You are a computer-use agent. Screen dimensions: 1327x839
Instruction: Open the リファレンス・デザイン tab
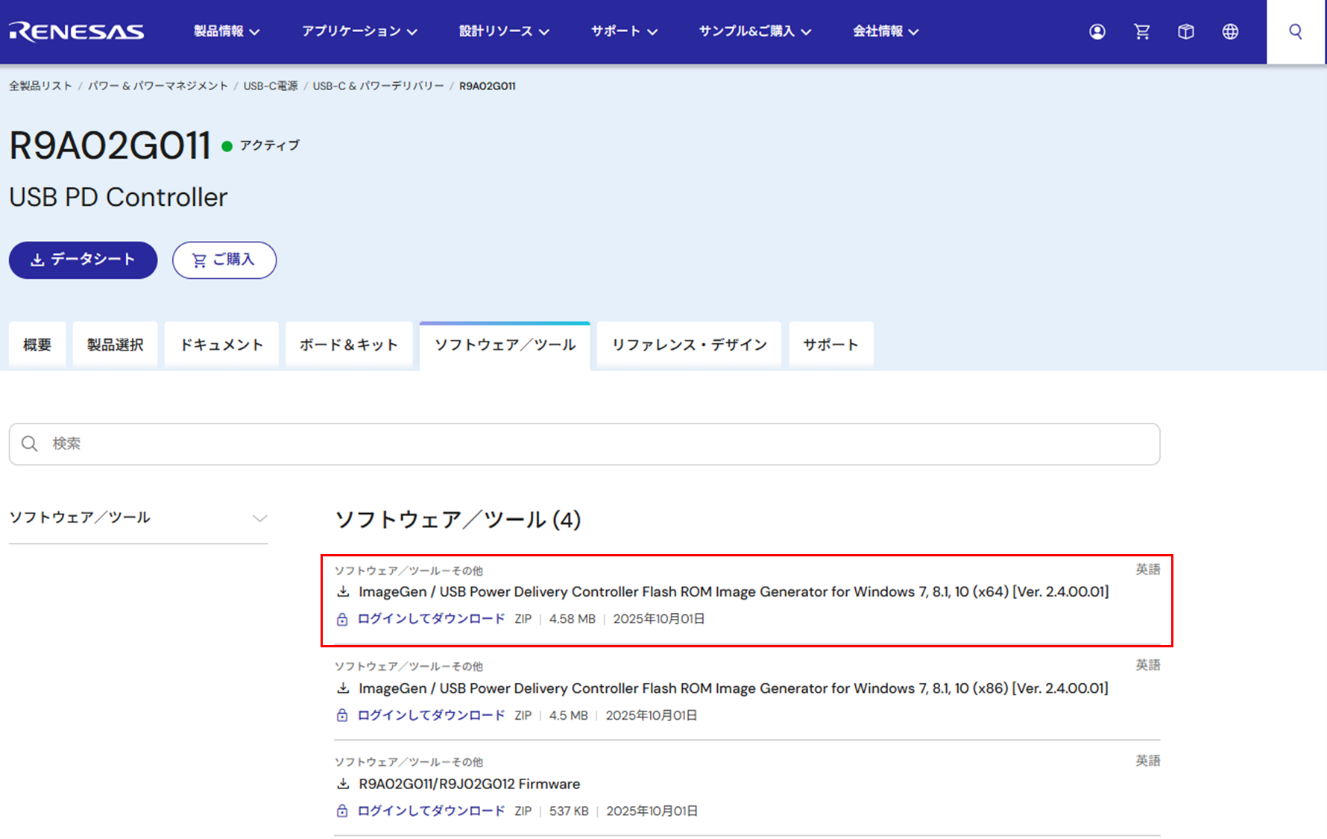coord(689,345)
